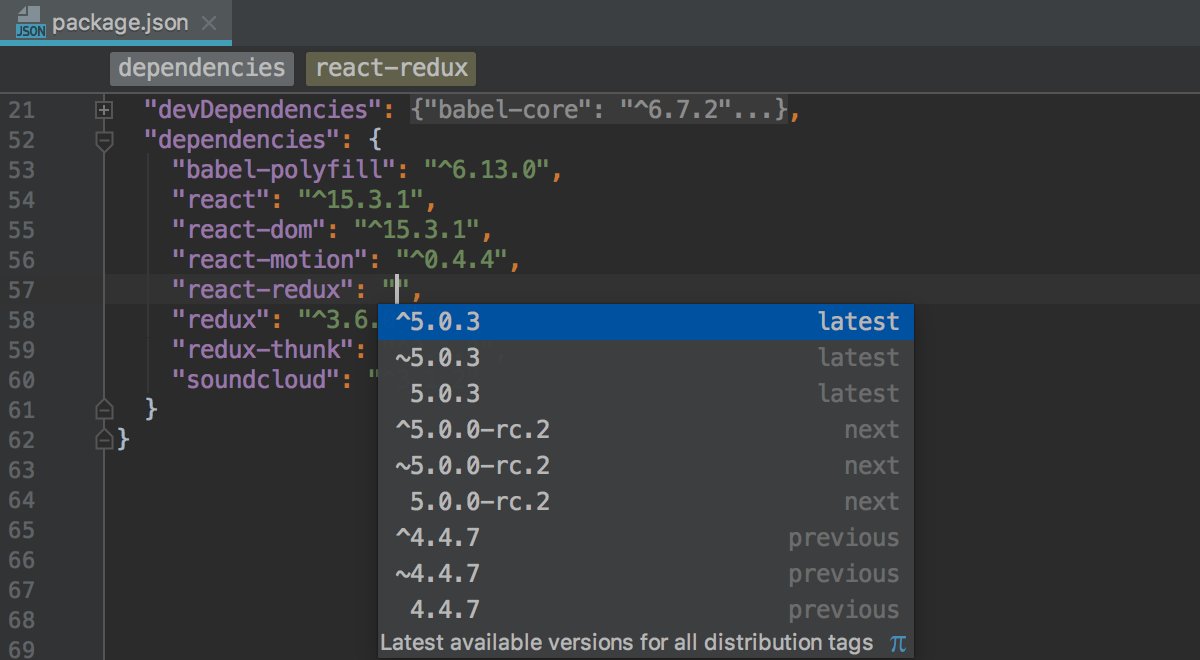
Task: Click fold end marker on line 62
Action: 103,439
